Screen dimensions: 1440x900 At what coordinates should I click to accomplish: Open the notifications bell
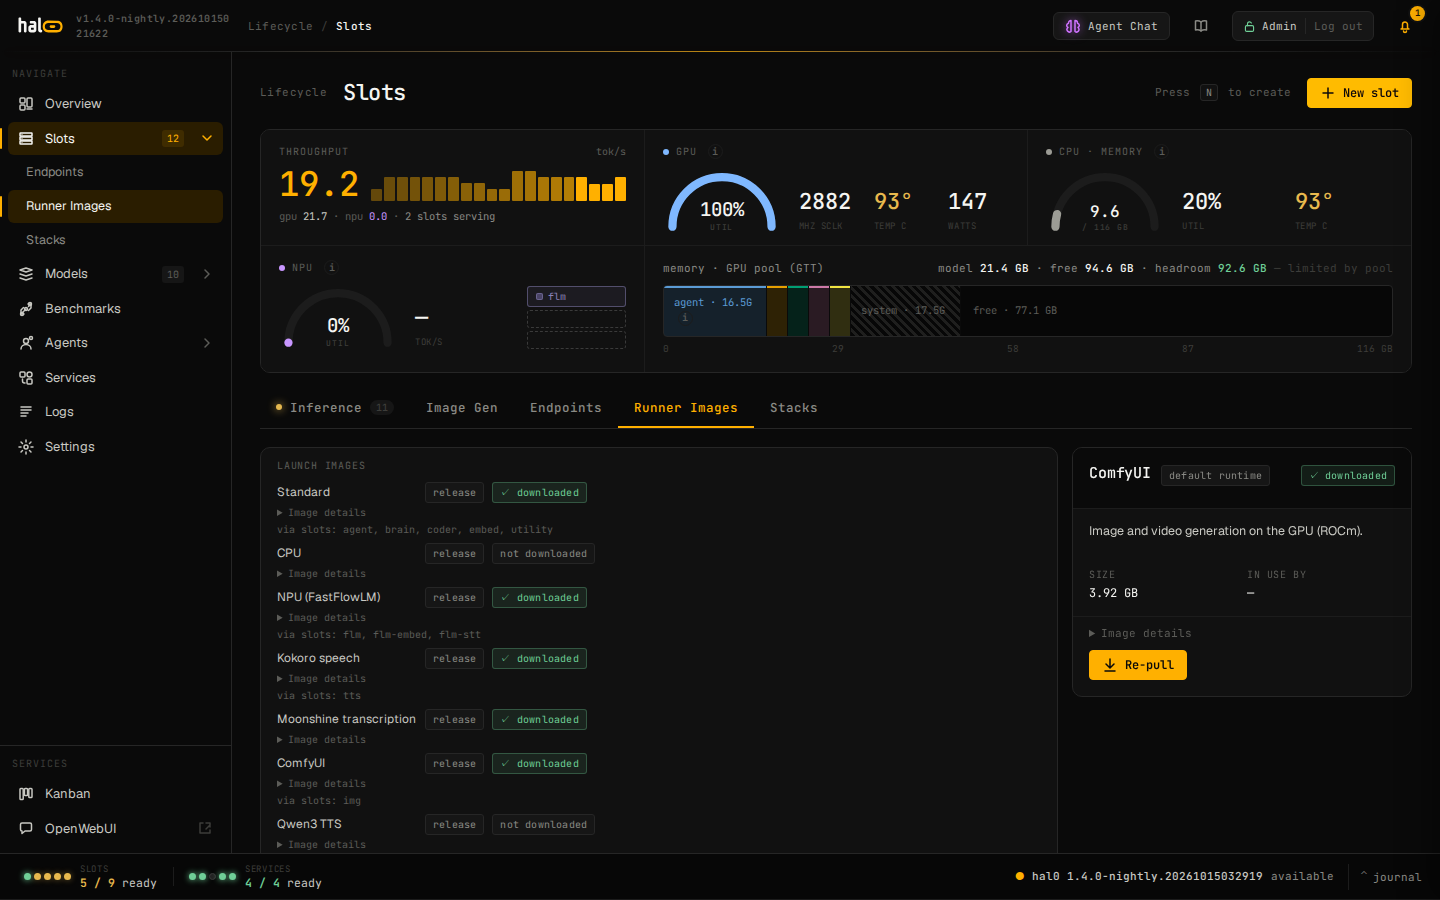coord(1405,26)
